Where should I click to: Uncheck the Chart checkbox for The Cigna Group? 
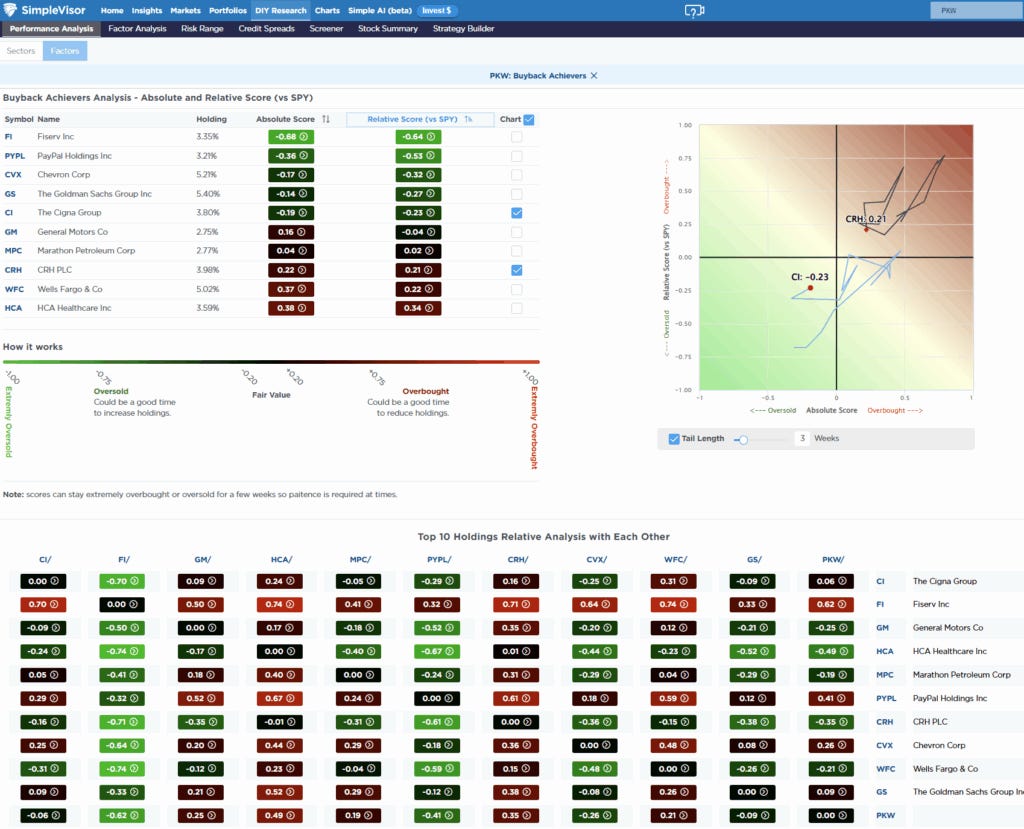(x=516, y=213)
